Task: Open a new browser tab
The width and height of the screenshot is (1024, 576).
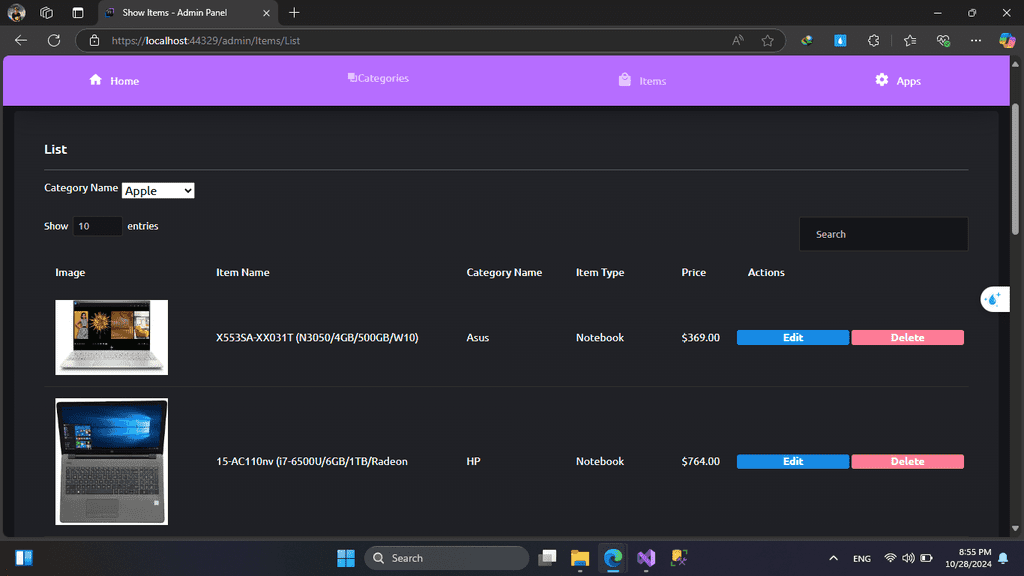Action: [x=295, y=12]
